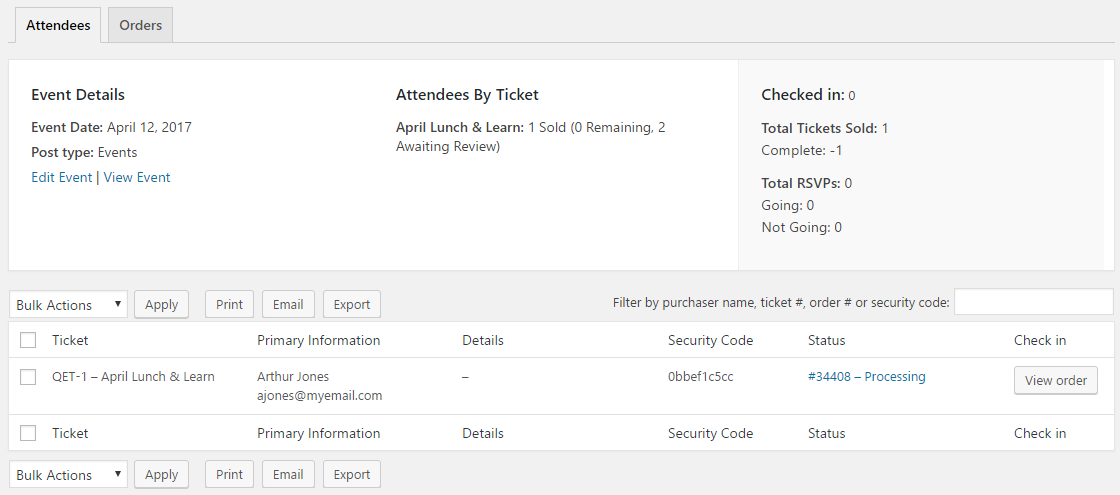Screen dimensions: 1120x495
Task: Open the top Bulk Actions dropdown
Action: (x=68, y=305)
